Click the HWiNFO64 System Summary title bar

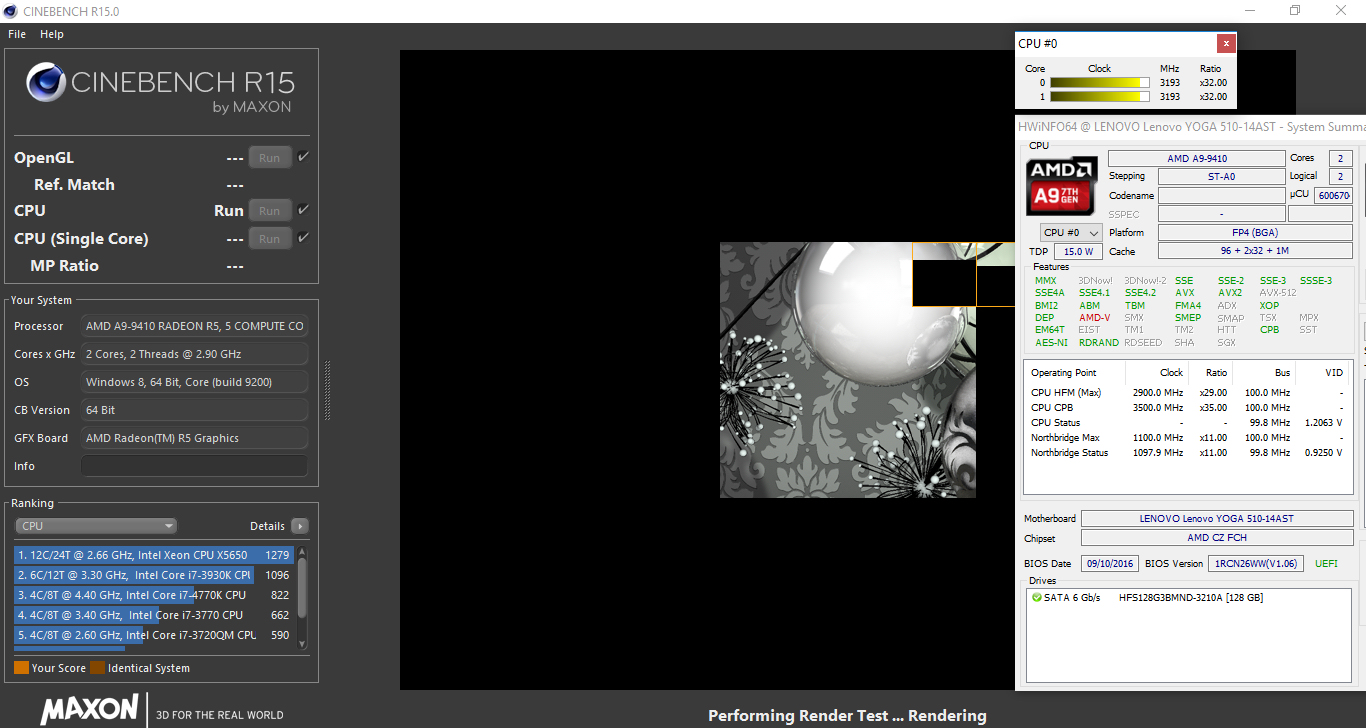[x=1190, y=127]
